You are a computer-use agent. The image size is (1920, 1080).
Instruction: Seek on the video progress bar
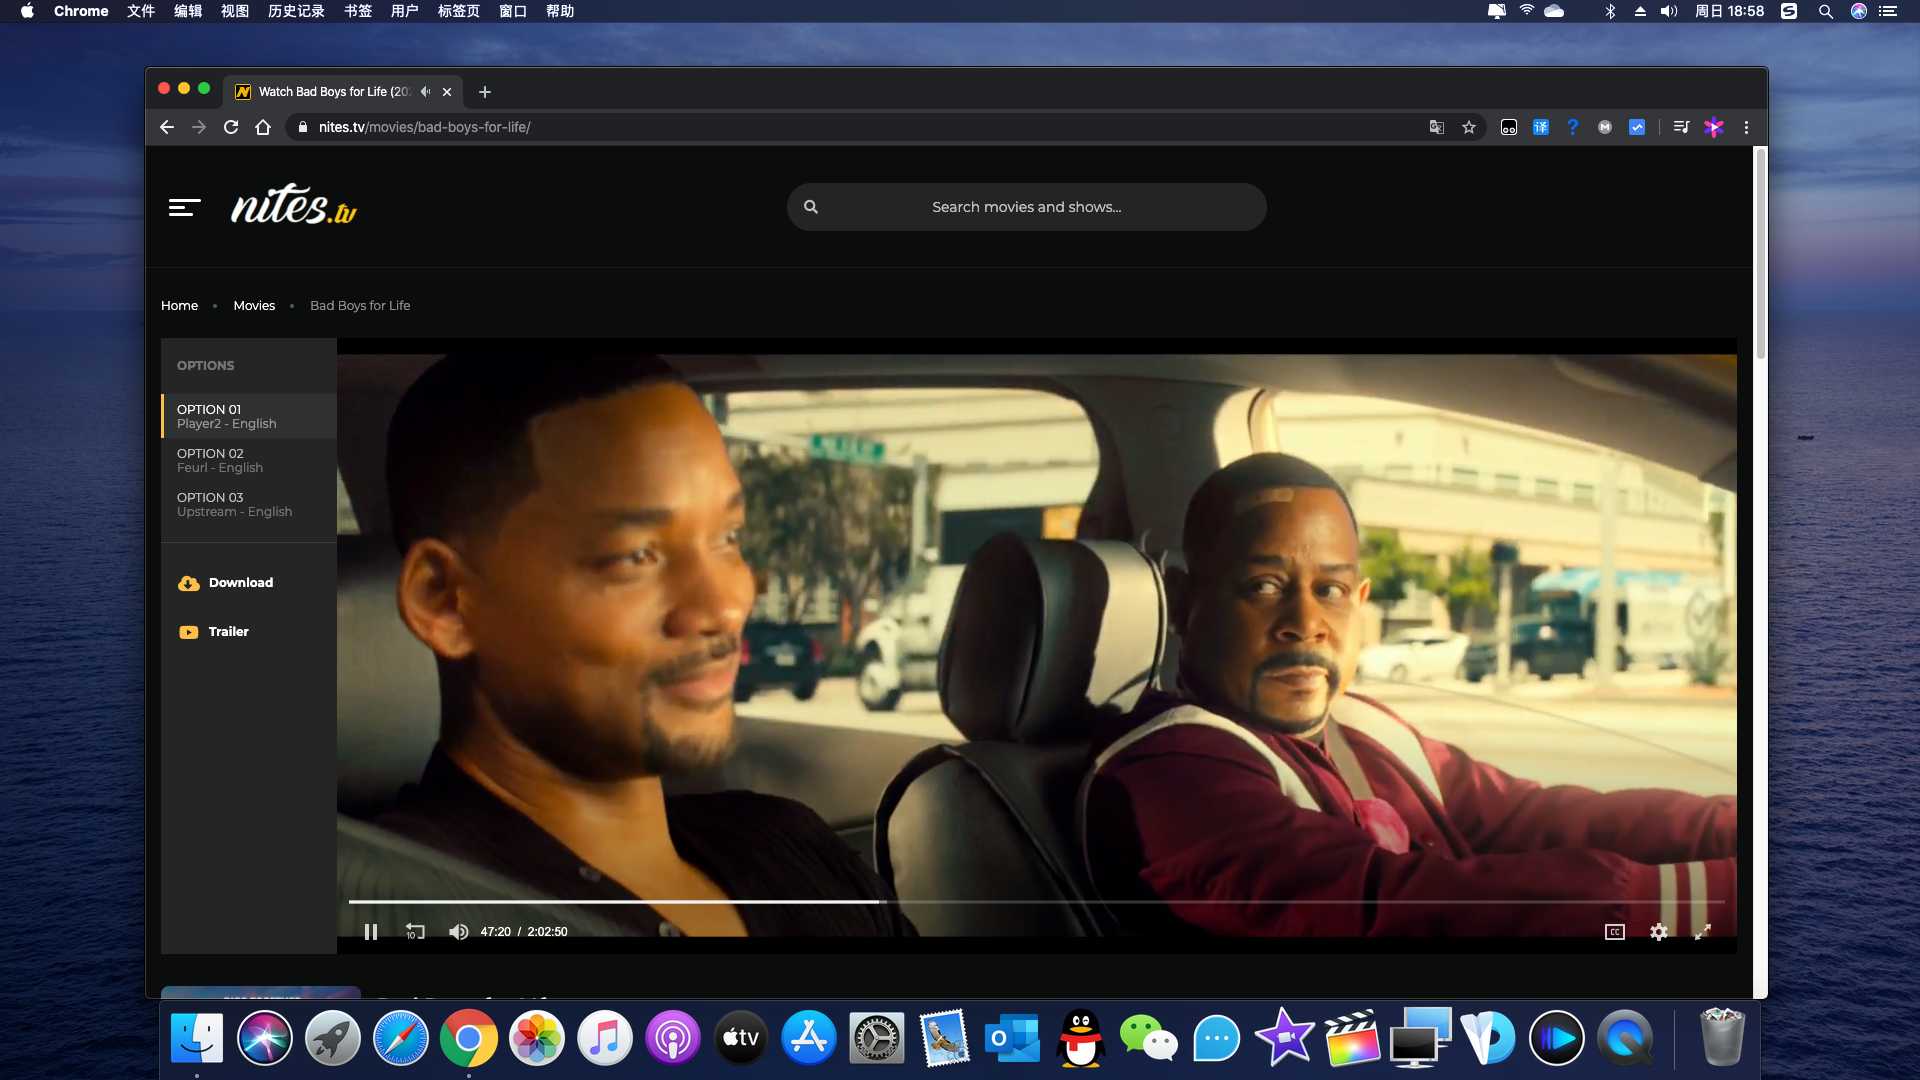coord(1036,902)
